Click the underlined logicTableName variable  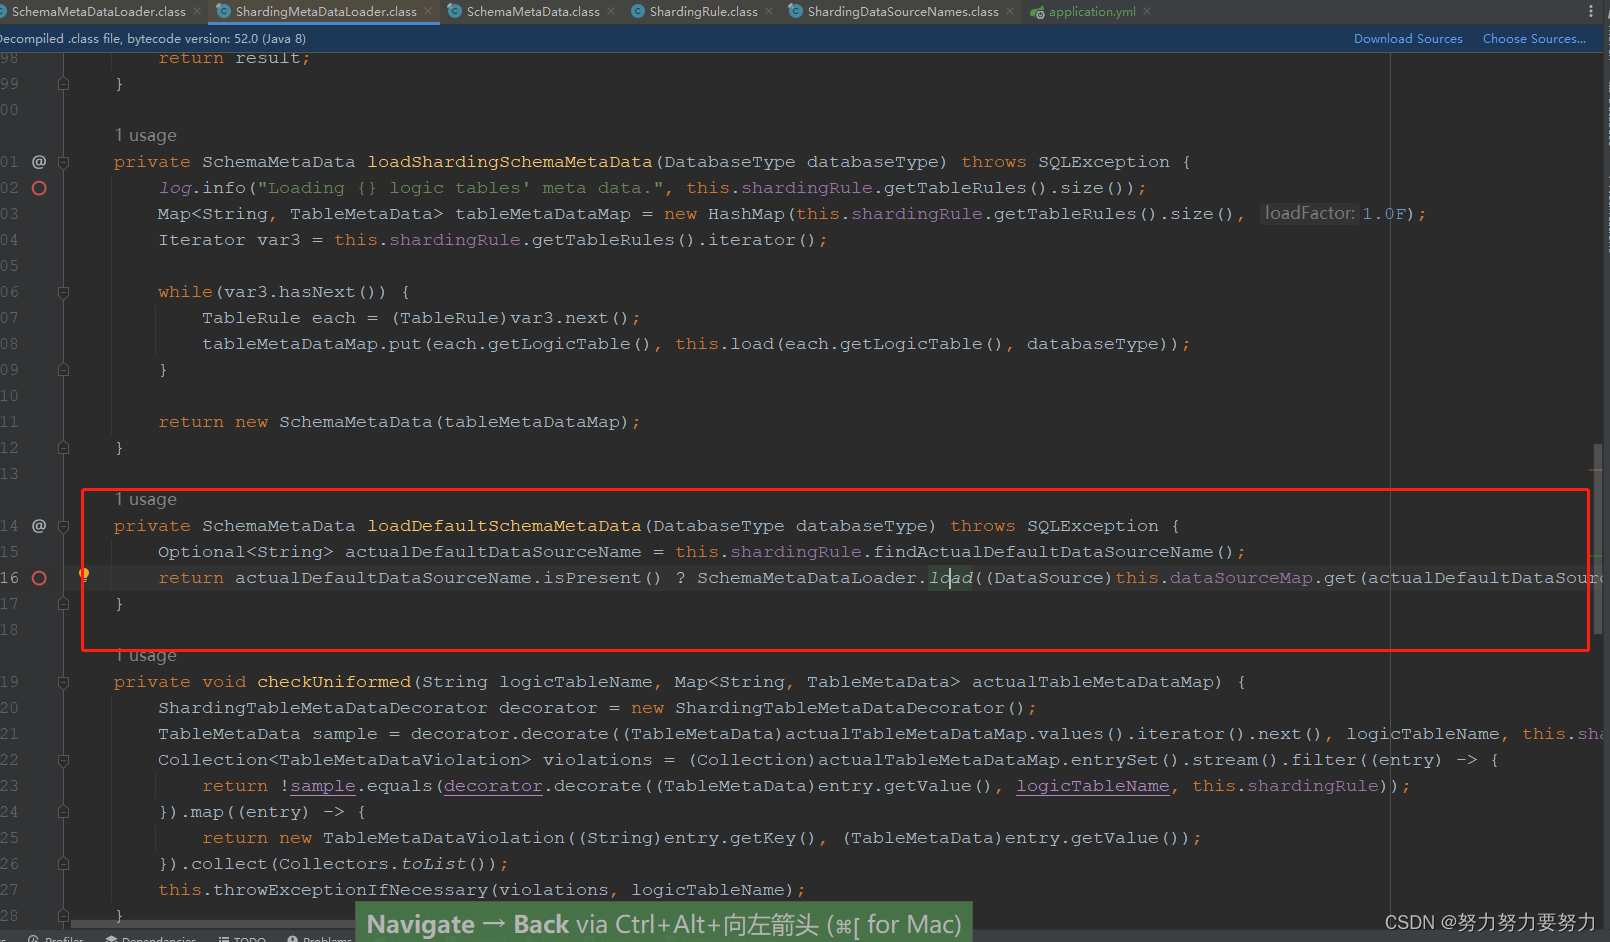point(1092,786)
